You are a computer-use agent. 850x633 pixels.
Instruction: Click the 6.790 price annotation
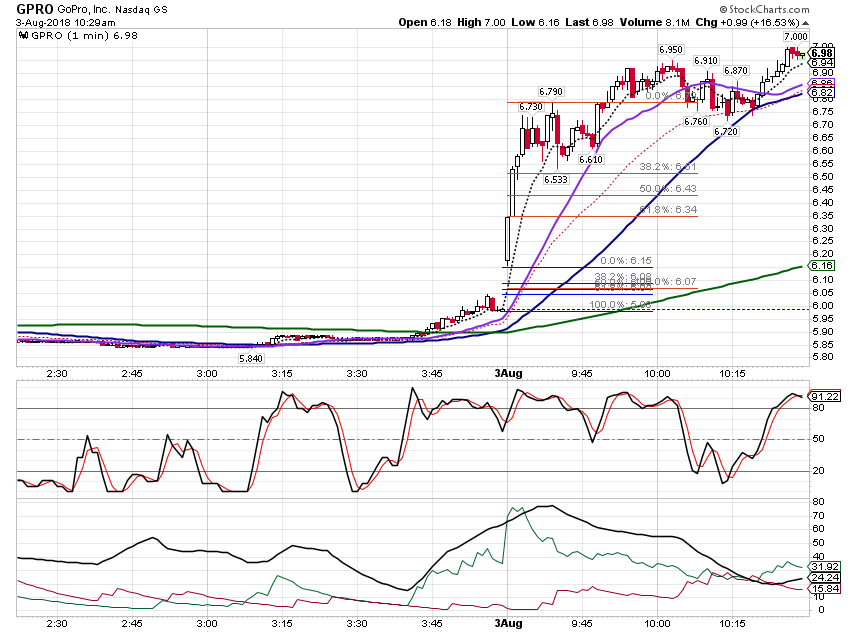click(x=551, y=92)
